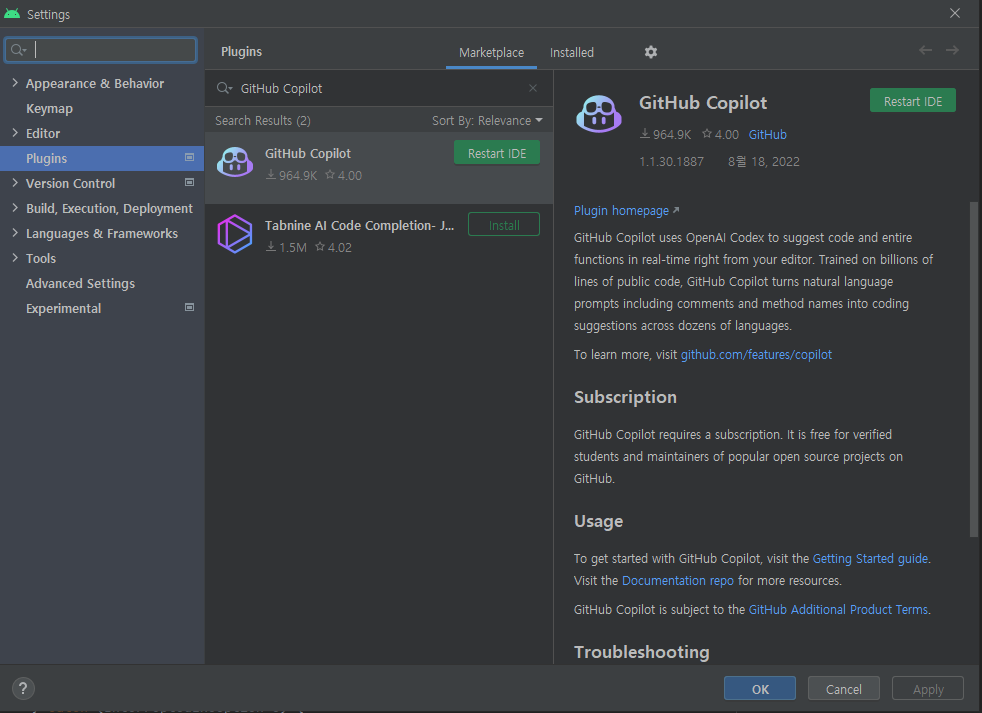Click the Search Results (2) label
The image size is (982, 713).
click(262, 120)
